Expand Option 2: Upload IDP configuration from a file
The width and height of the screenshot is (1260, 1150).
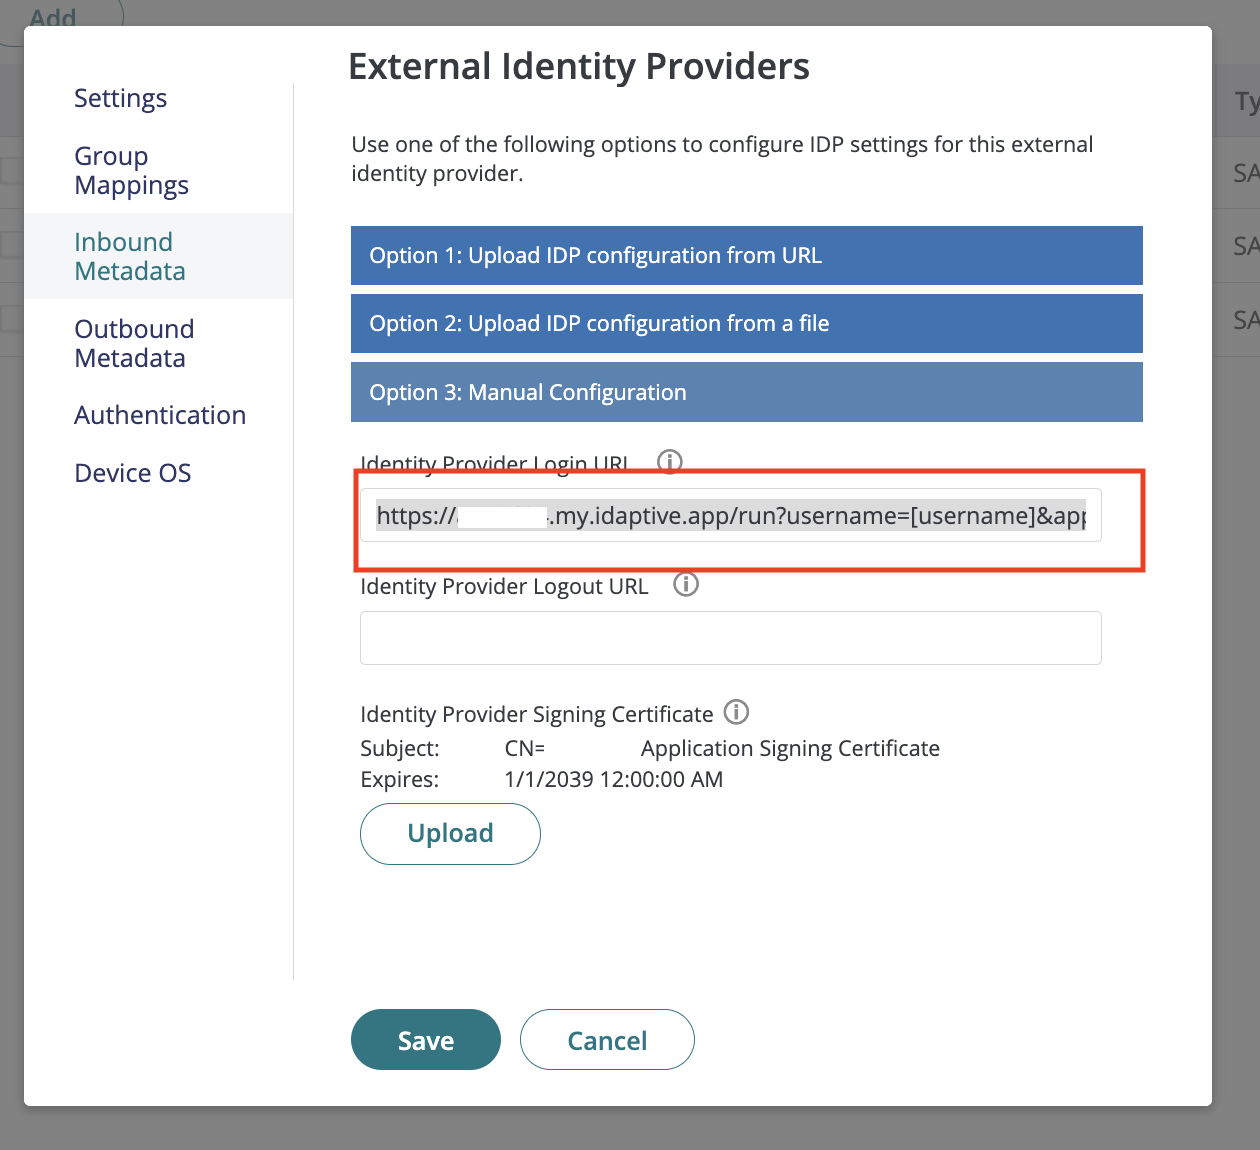tap(746, 323)
